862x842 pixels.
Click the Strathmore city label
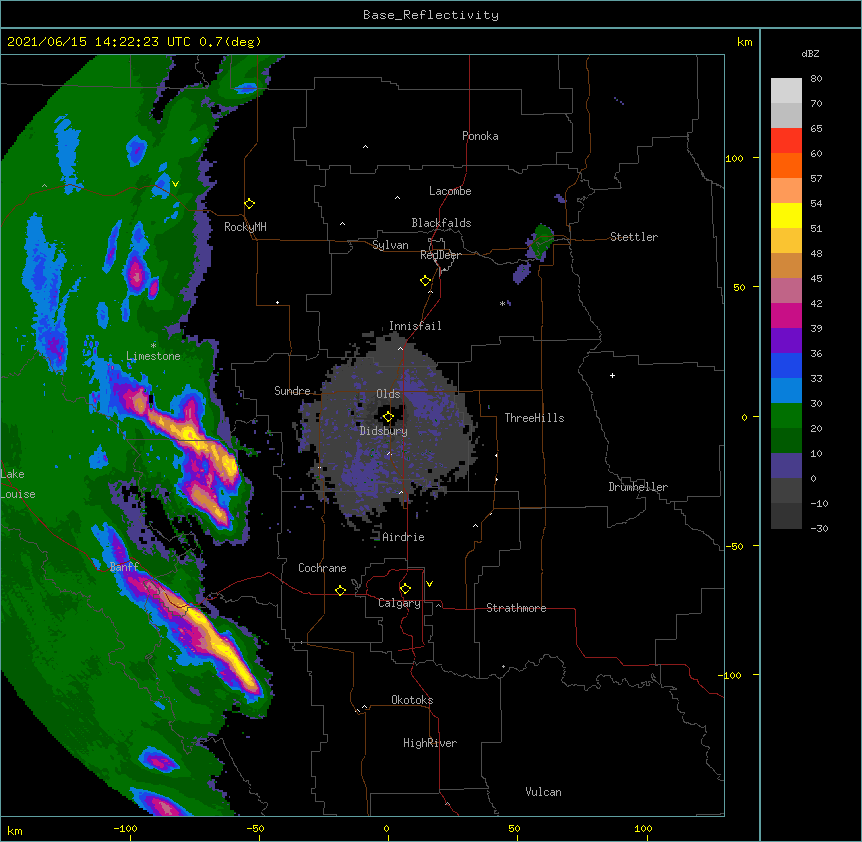tap(516, 608)
